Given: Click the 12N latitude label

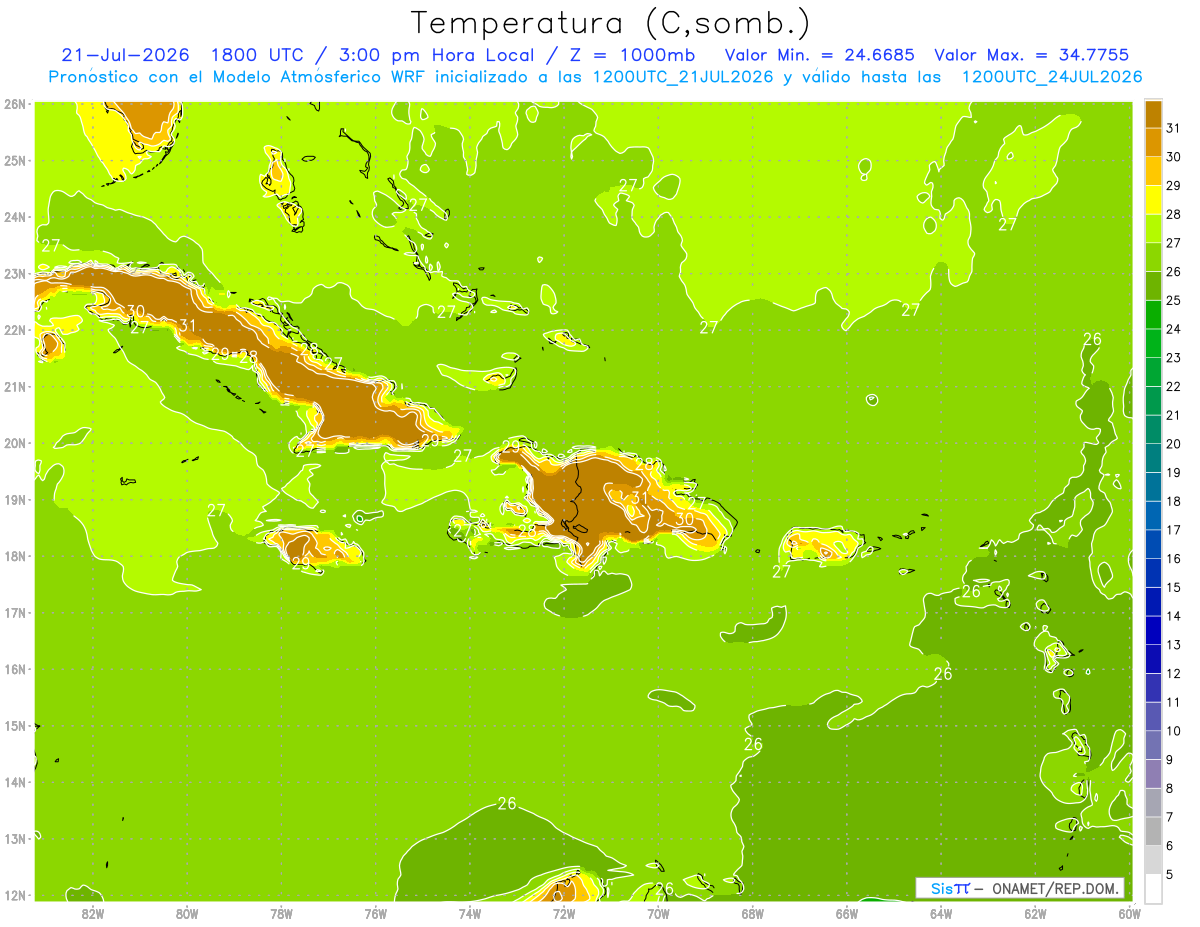Looking at the screenshot, I should click(14, 895).
